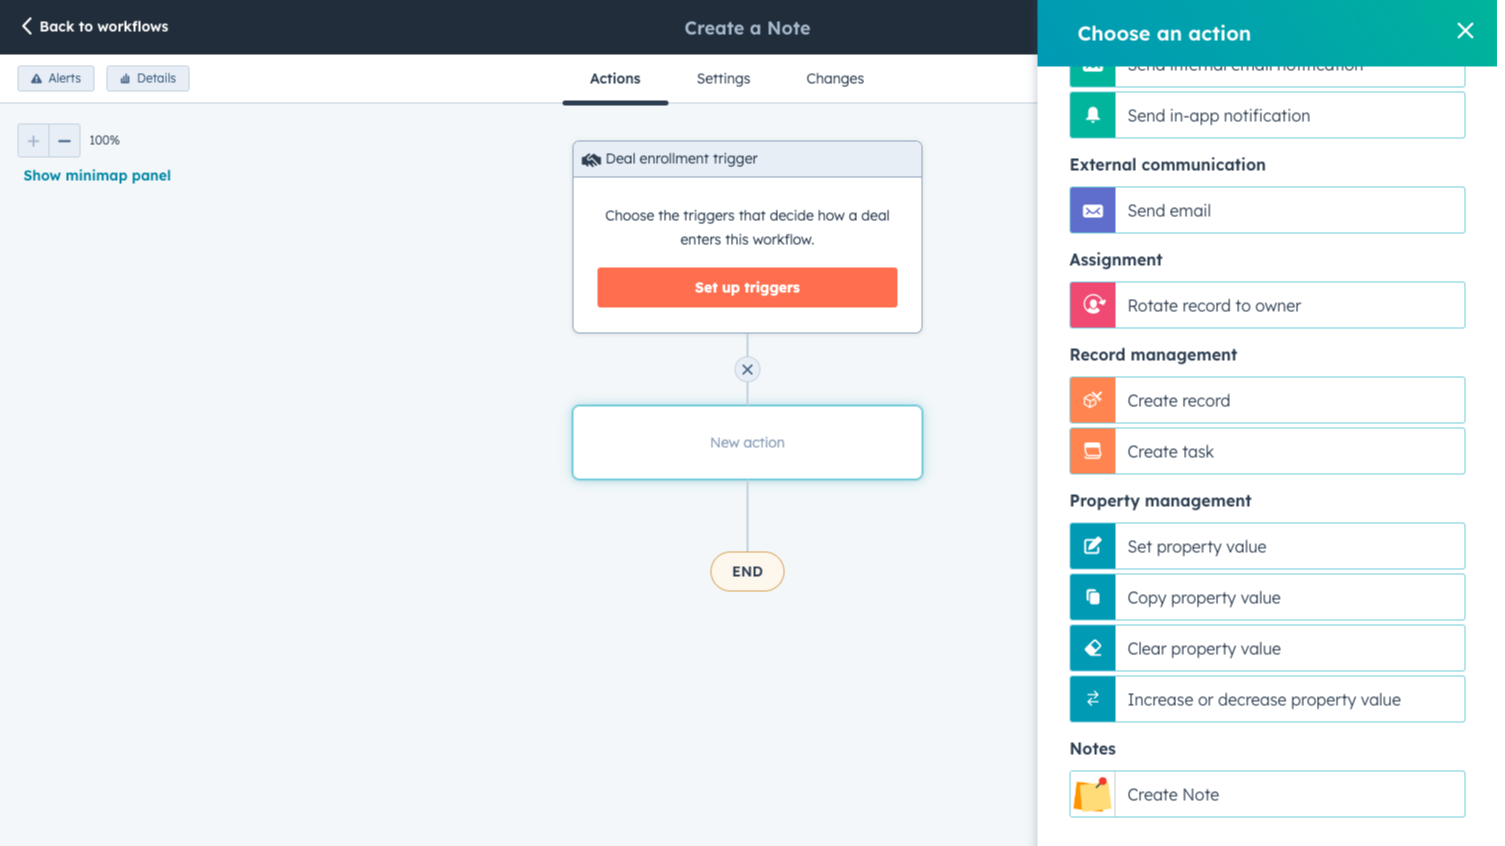1505x846 pixels.
Task: Go back to workflows
Action: click(95, 26)
